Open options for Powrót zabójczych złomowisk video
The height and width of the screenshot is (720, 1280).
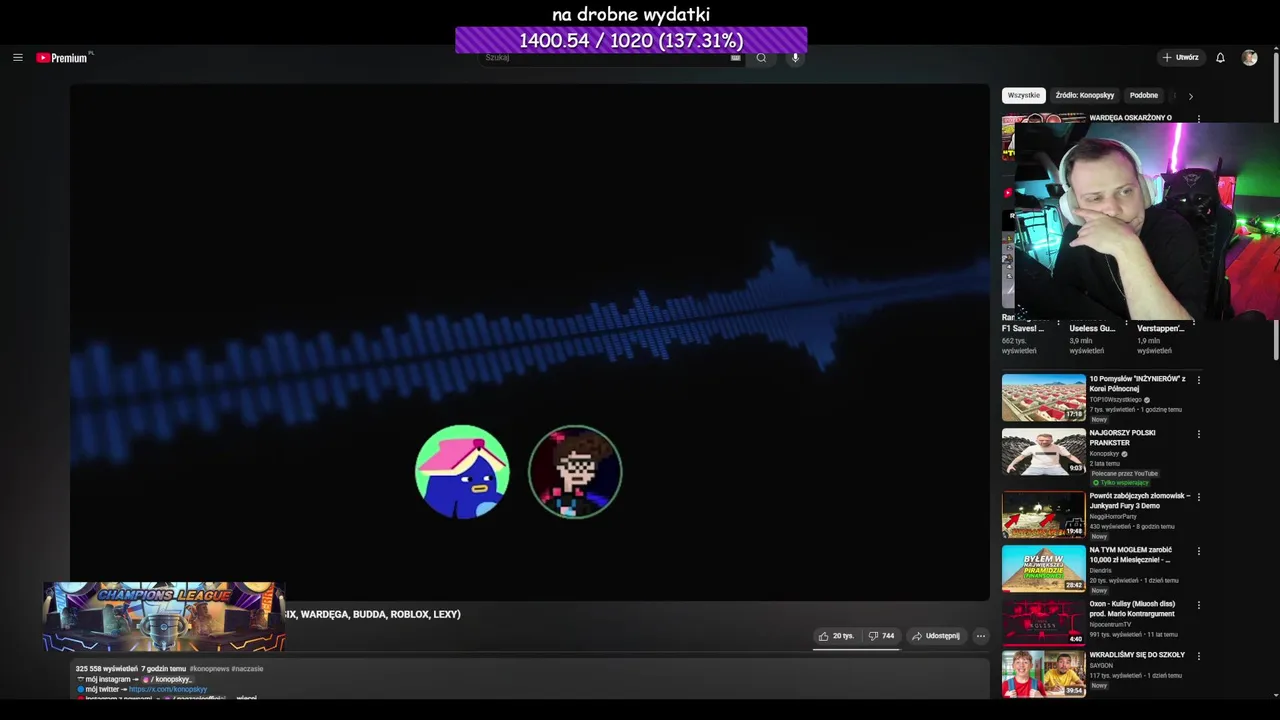(1199, 497)
